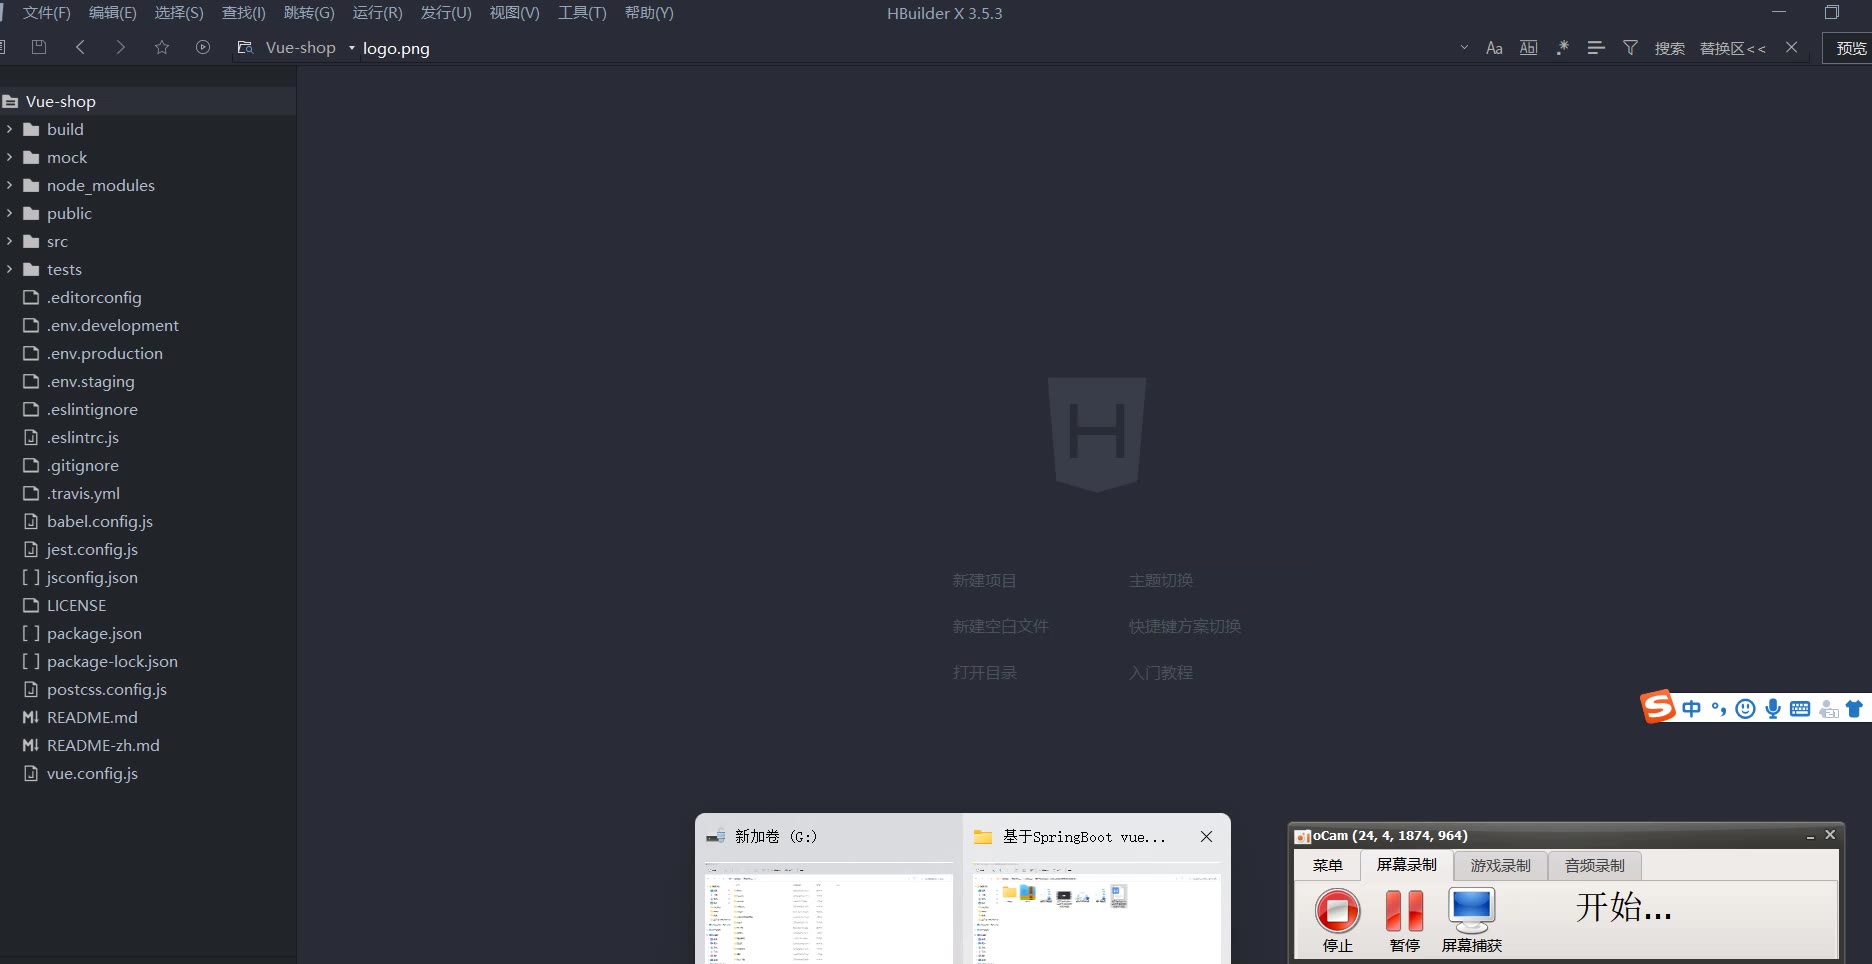The height and width of the screenshot is (964, 1872).
Task: Open the 查找(I) menu
Action: [x=244, y=13]
